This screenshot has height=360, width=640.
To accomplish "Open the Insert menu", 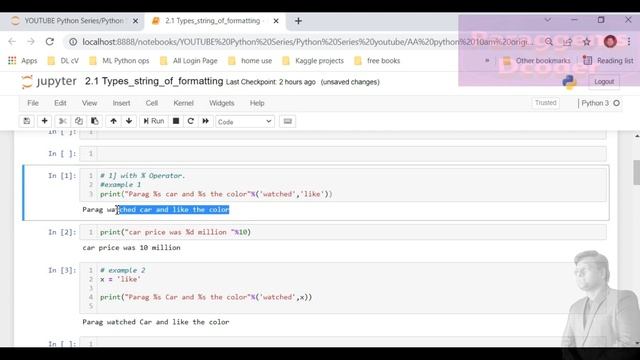I will [x=121, y=103].
